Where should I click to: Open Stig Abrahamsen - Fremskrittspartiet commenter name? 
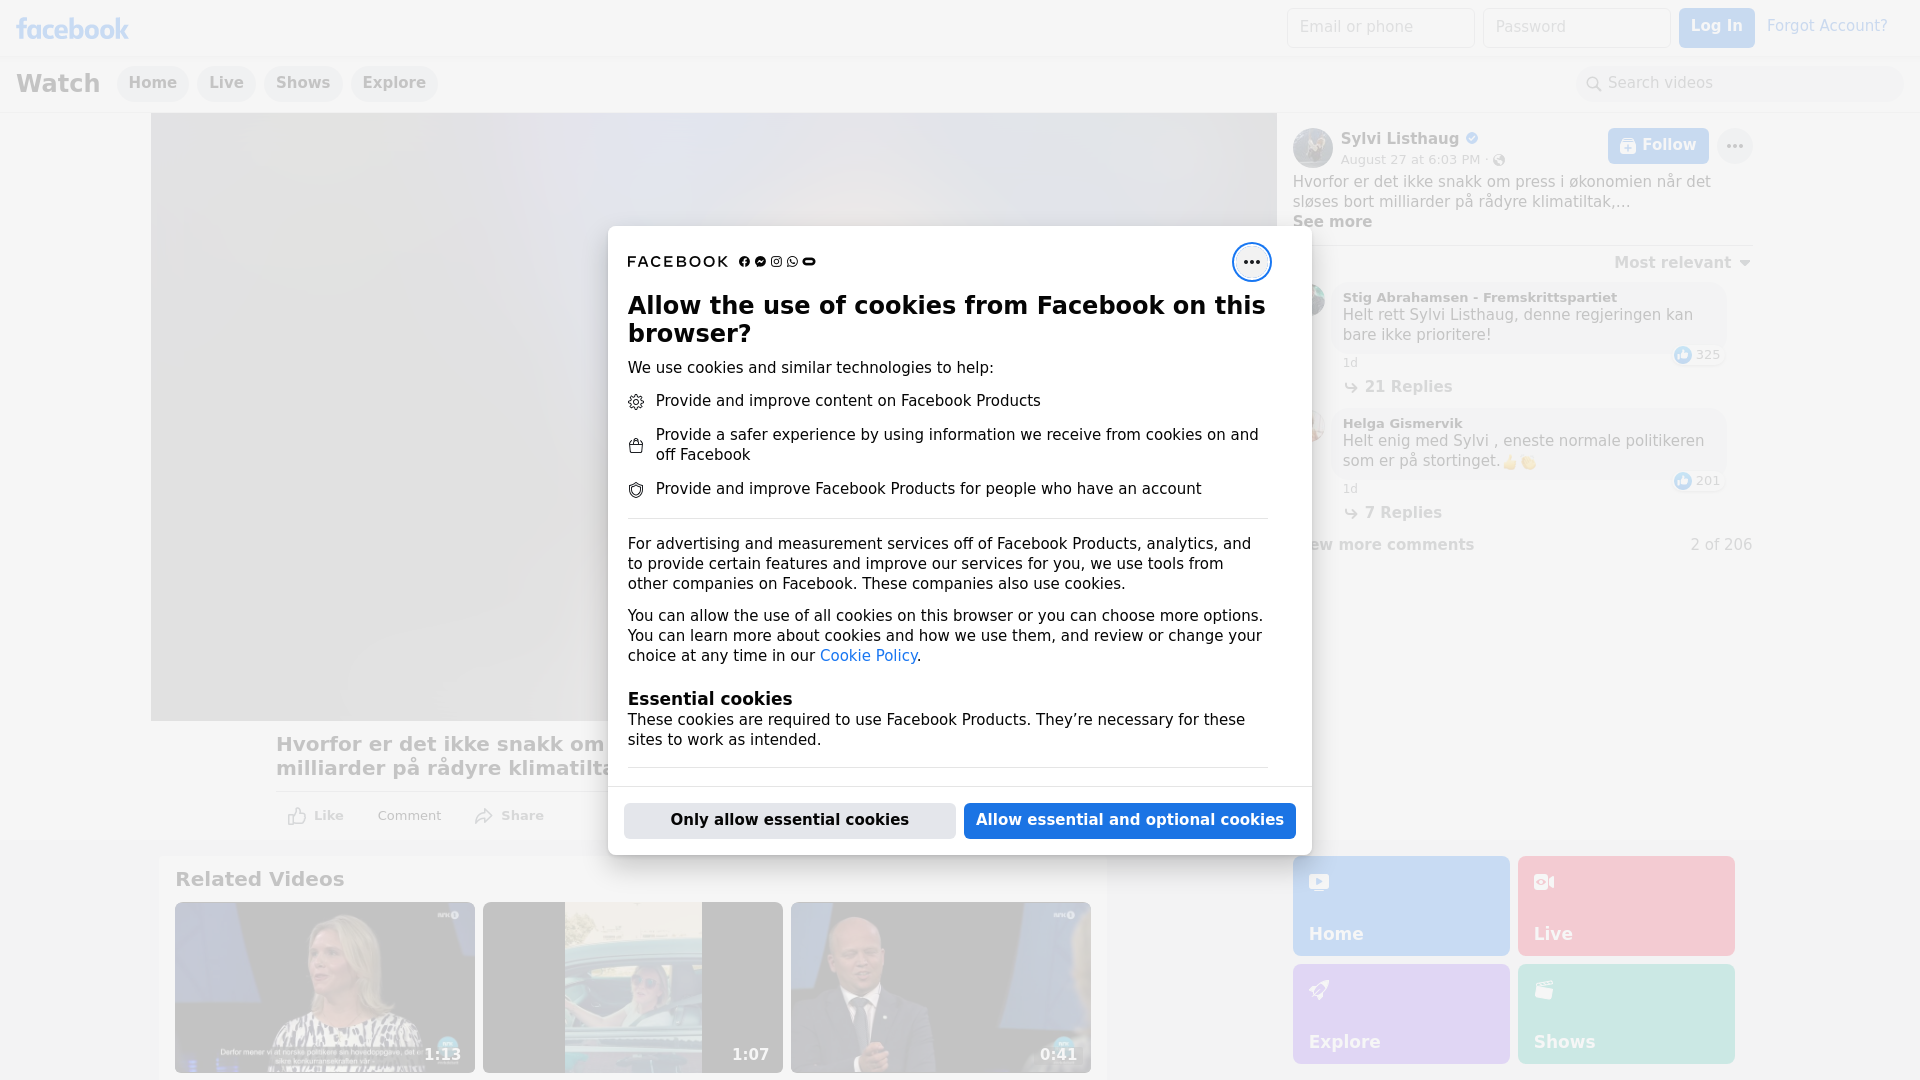[1480, 297]
